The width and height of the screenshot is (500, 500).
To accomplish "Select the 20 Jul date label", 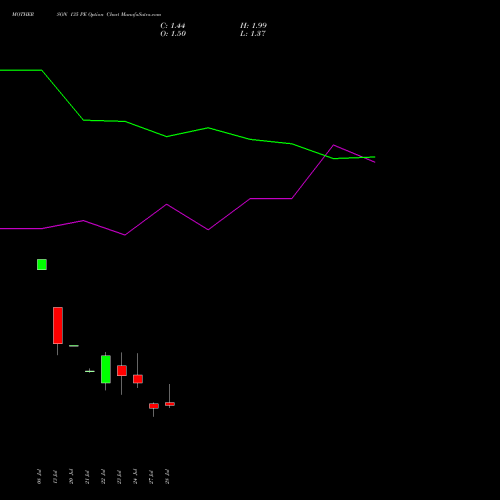I will [x=71, y=477].
